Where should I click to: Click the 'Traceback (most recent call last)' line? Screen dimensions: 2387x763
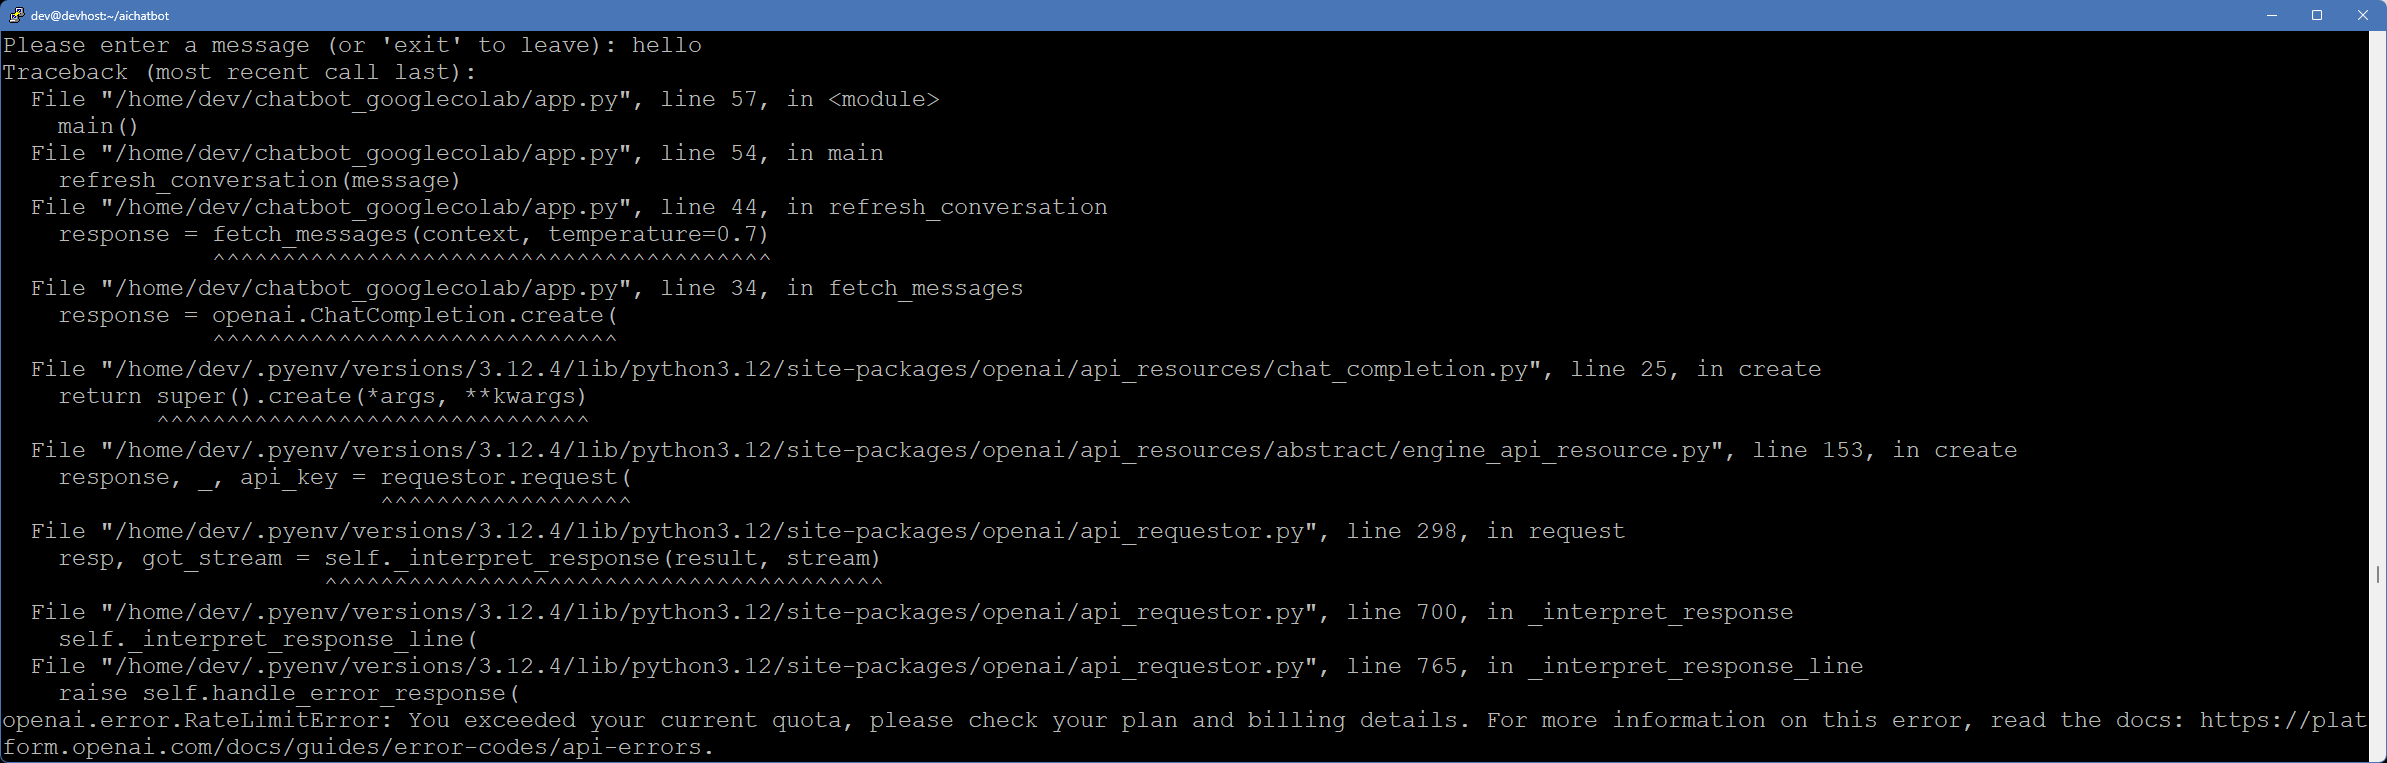point(240,72)
